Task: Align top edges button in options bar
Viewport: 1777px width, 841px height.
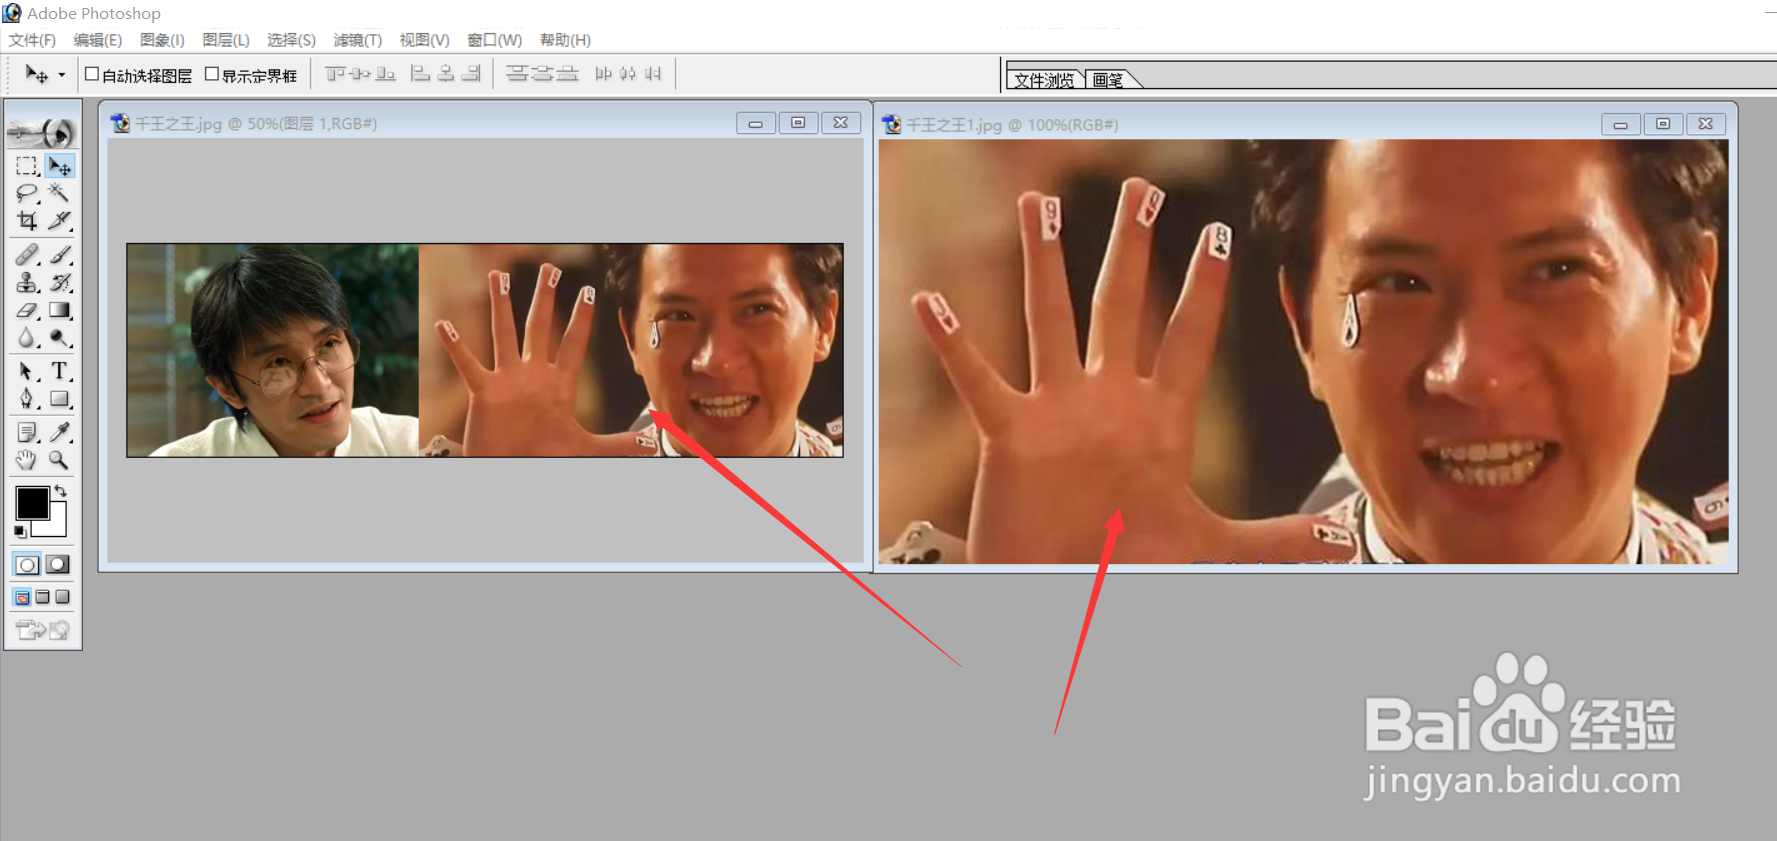Action: (x=336, y=73)
